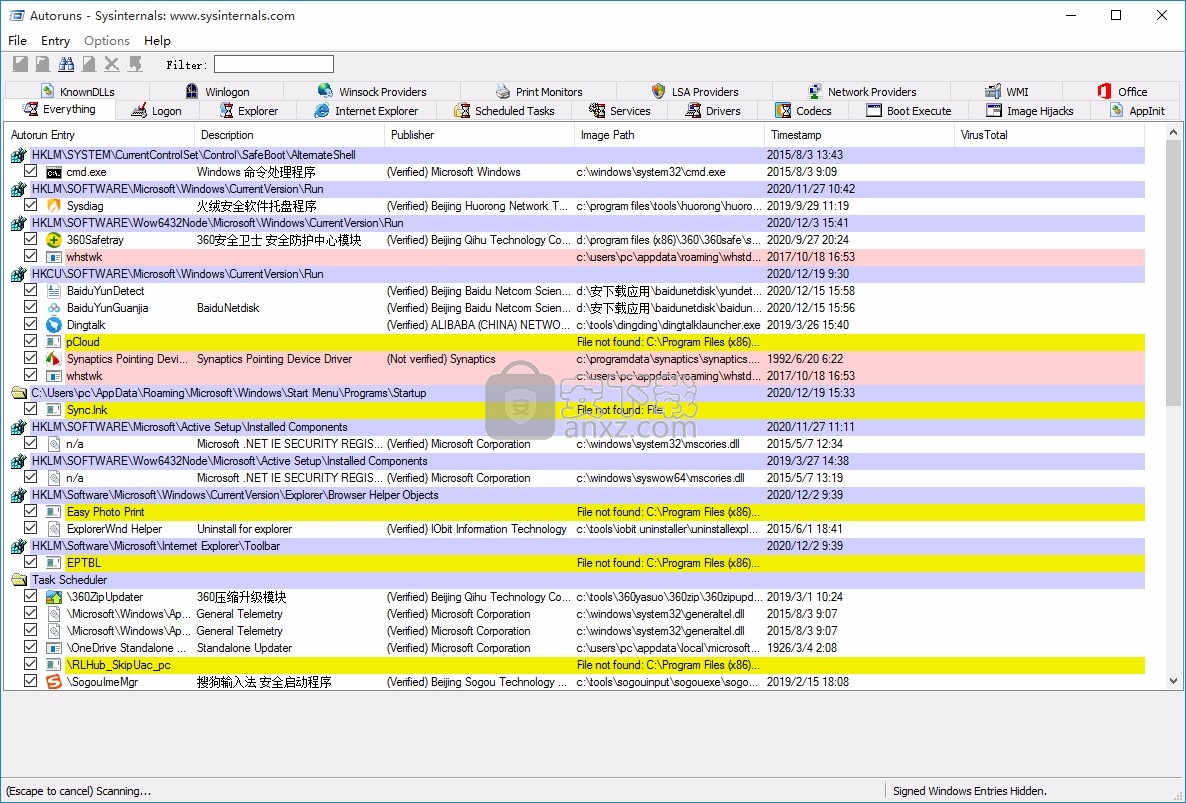The height and width of the screenshot is (803, 1186).
Task: Open the Options menu
Action: (x=107, y=41)
